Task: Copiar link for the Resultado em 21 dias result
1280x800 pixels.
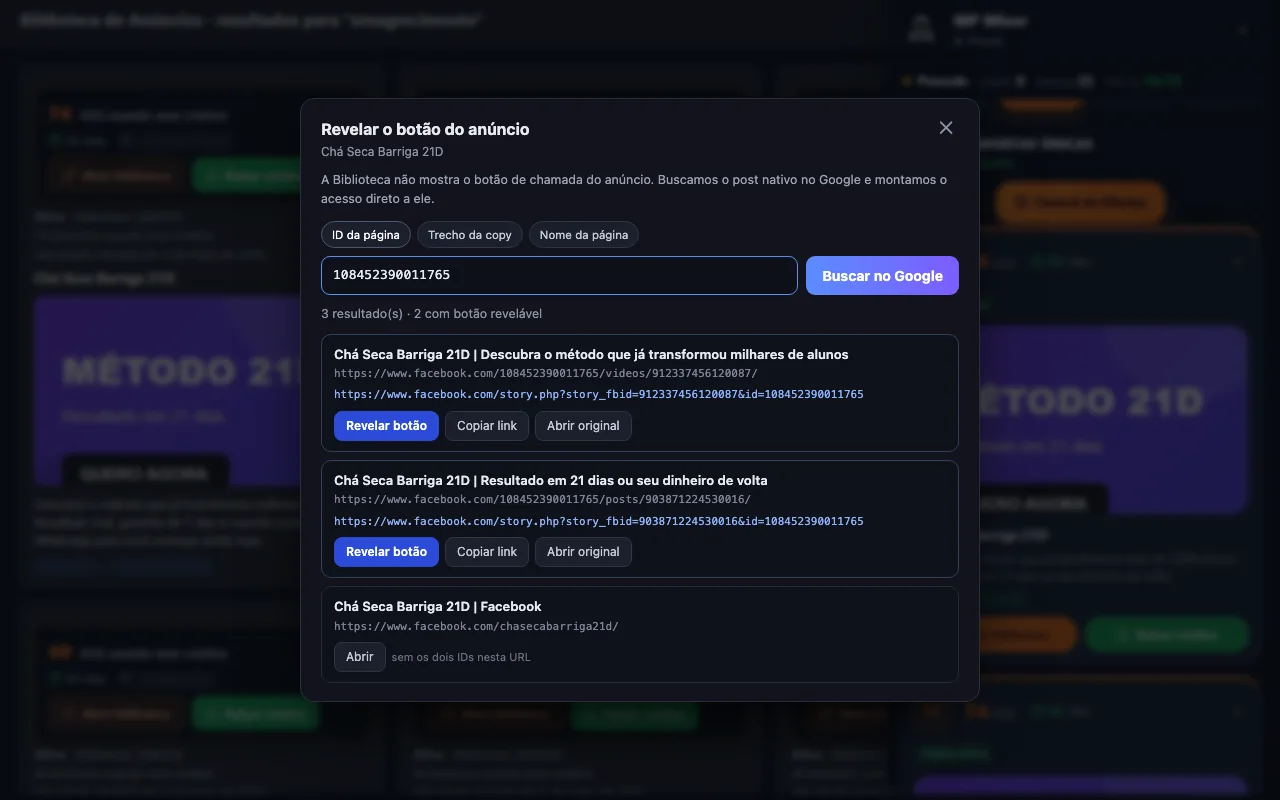Action: click(x=487, y=552)
